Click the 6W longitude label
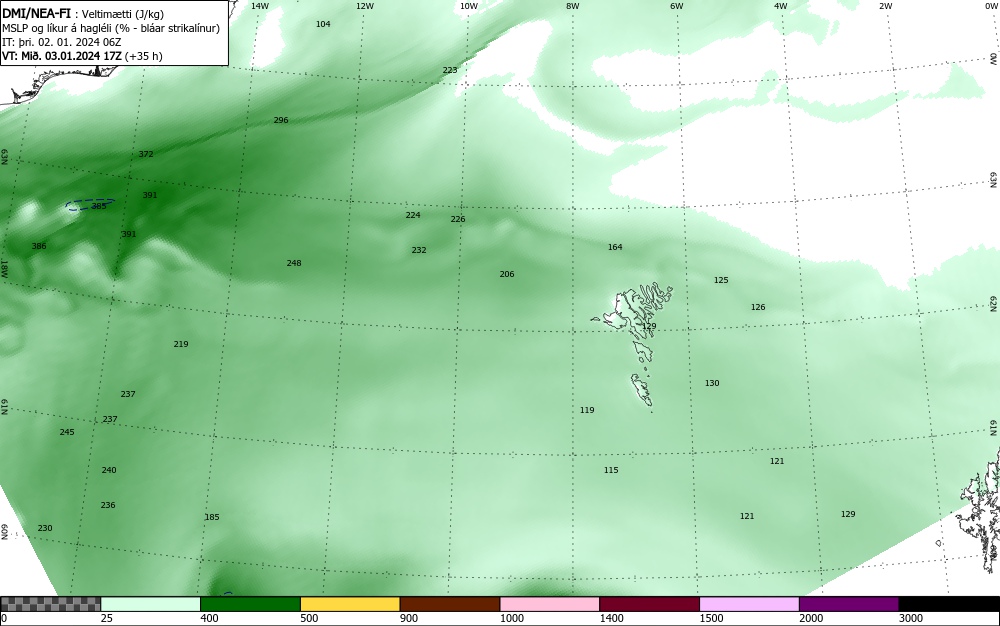The image size is (1000, 626). [677, 6]
